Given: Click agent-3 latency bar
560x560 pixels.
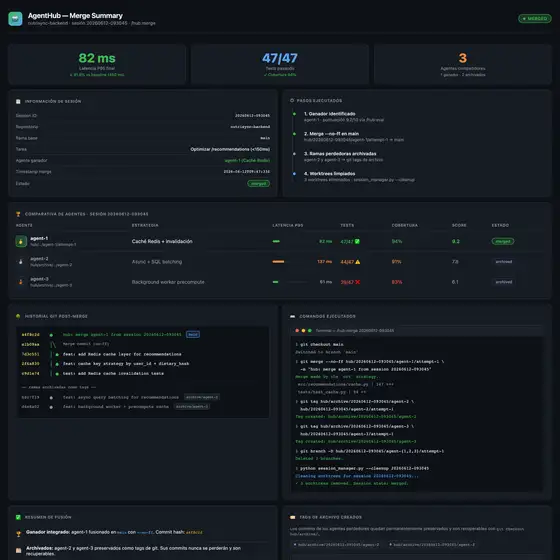Looking at the screenshot, I should pos(275,282).
